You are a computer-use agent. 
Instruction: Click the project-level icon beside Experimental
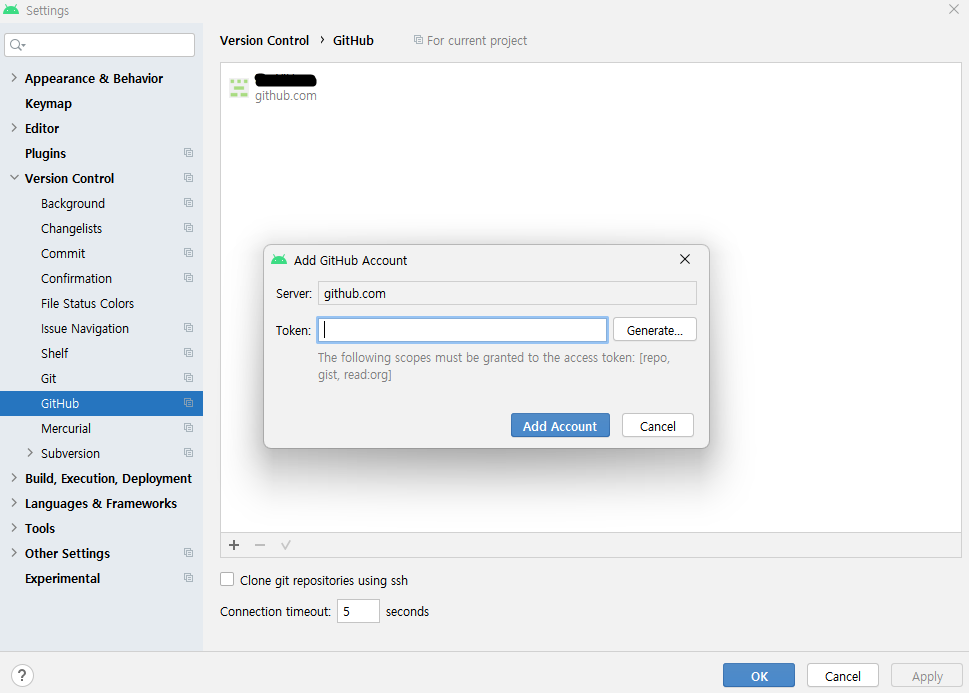point(188,577)
